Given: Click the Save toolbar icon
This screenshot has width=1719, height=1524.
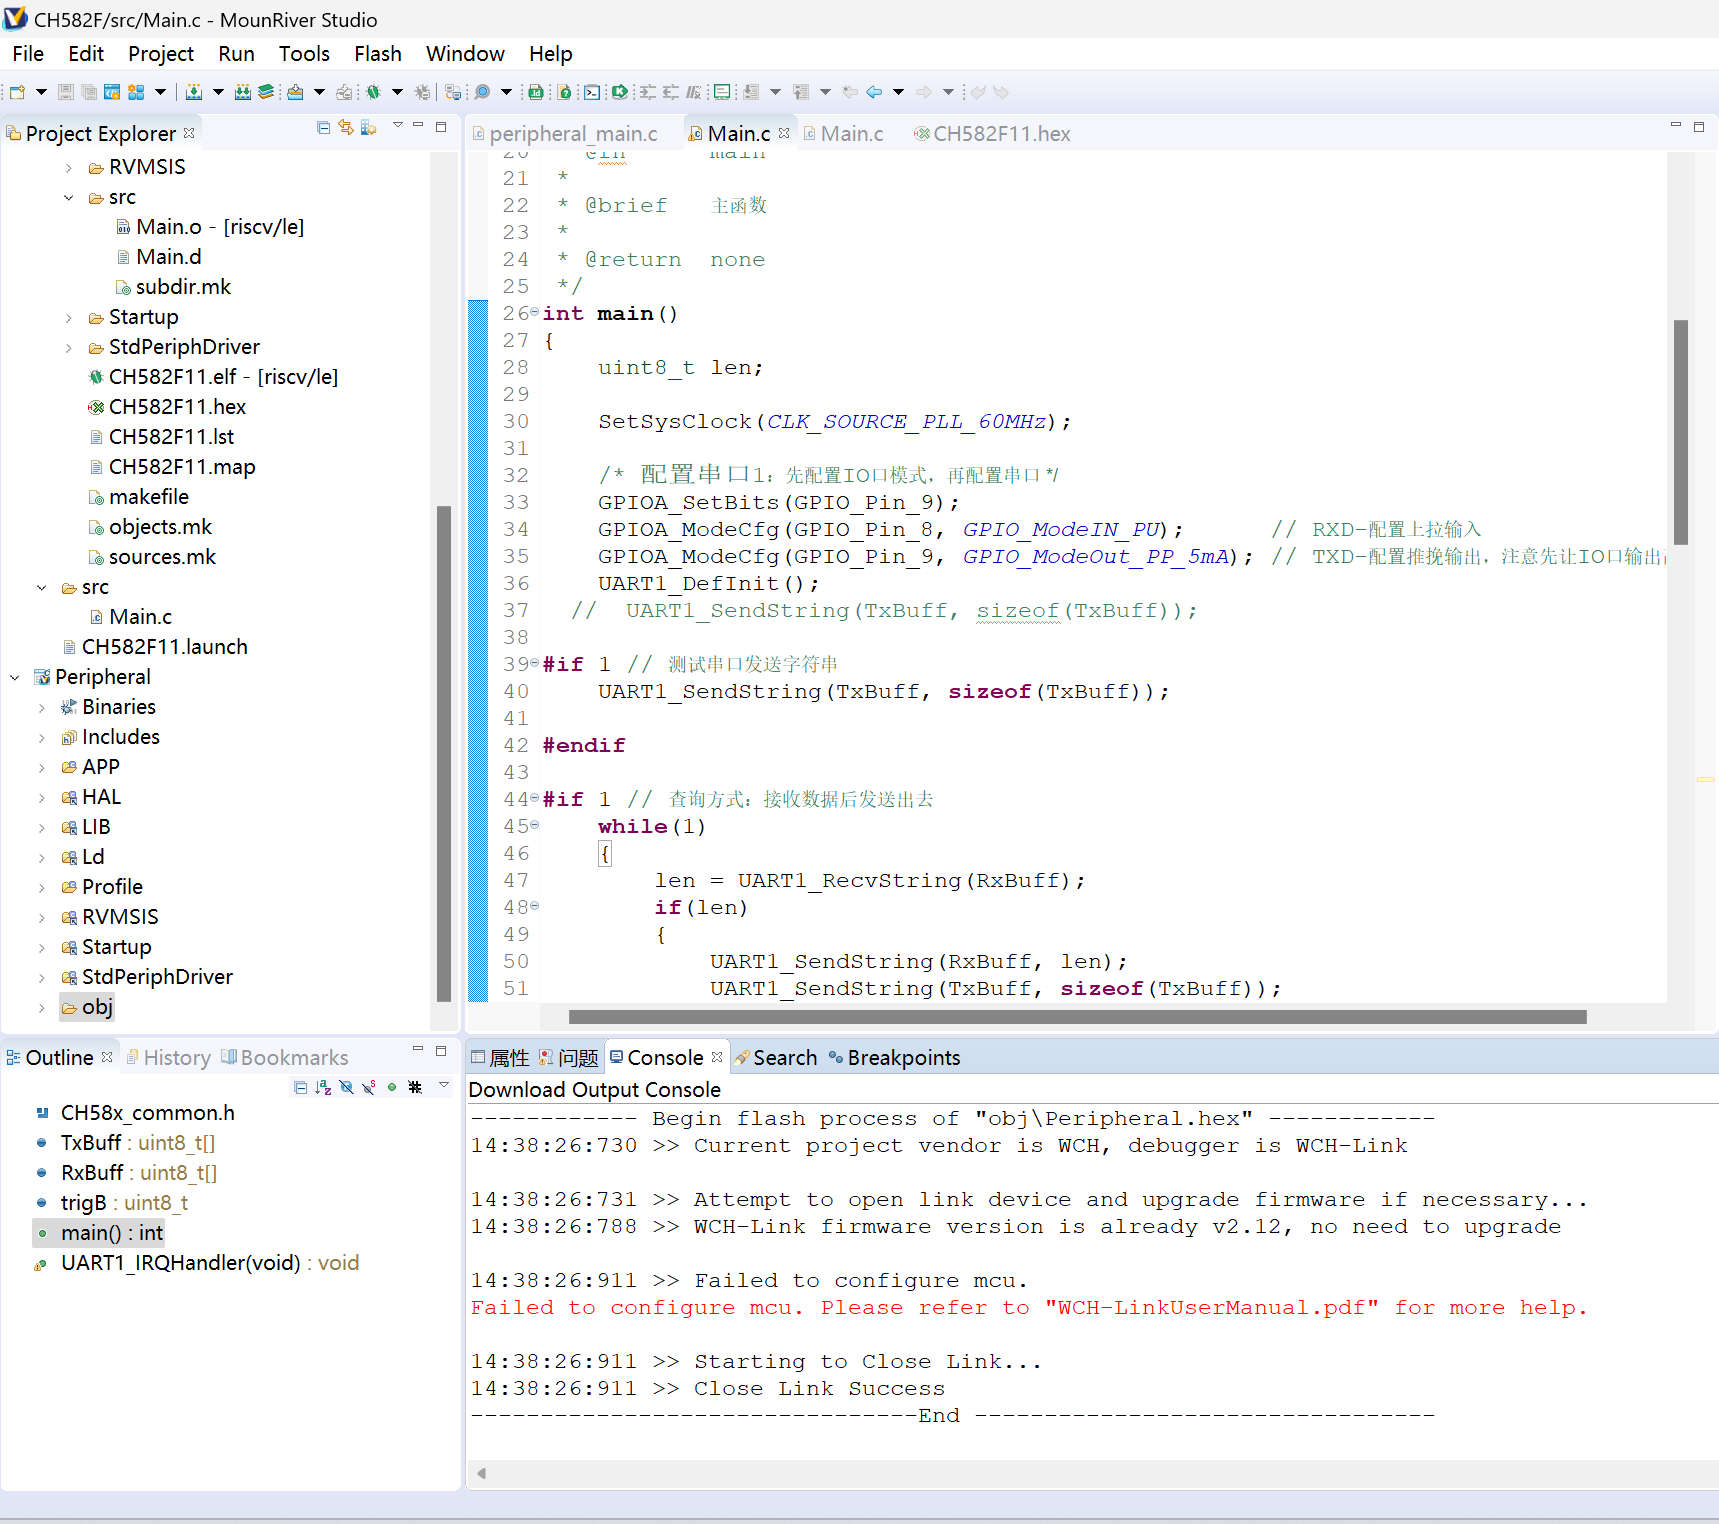Looking at the screenshot, I should (x=65, y=92).
